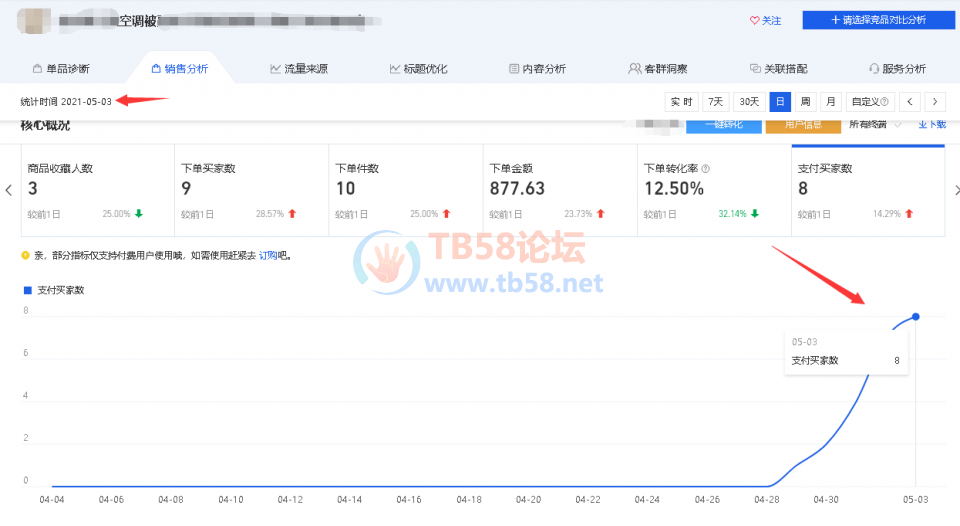960x526 pixels.
Task: Open the 内容分析 tab
Action: (538, 69)
